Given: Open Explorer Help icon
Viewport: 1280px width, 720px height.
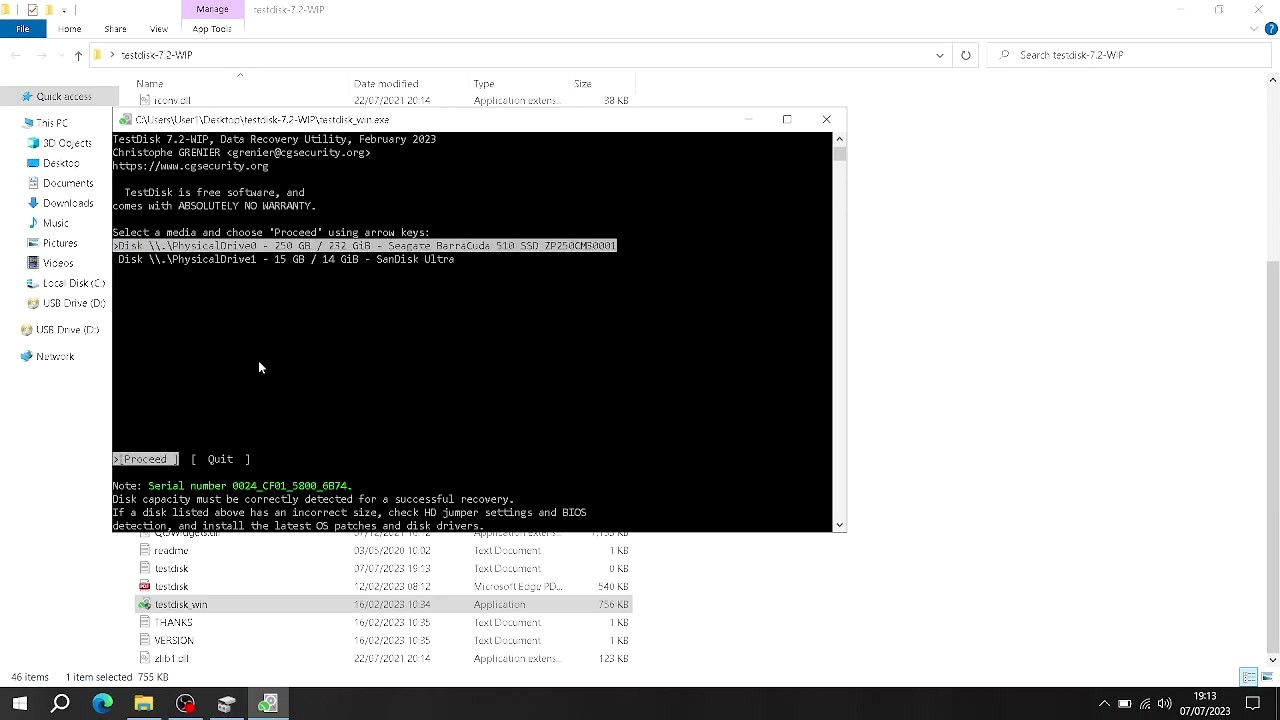Looking at the screenshot, I should tap(1271, 29).
